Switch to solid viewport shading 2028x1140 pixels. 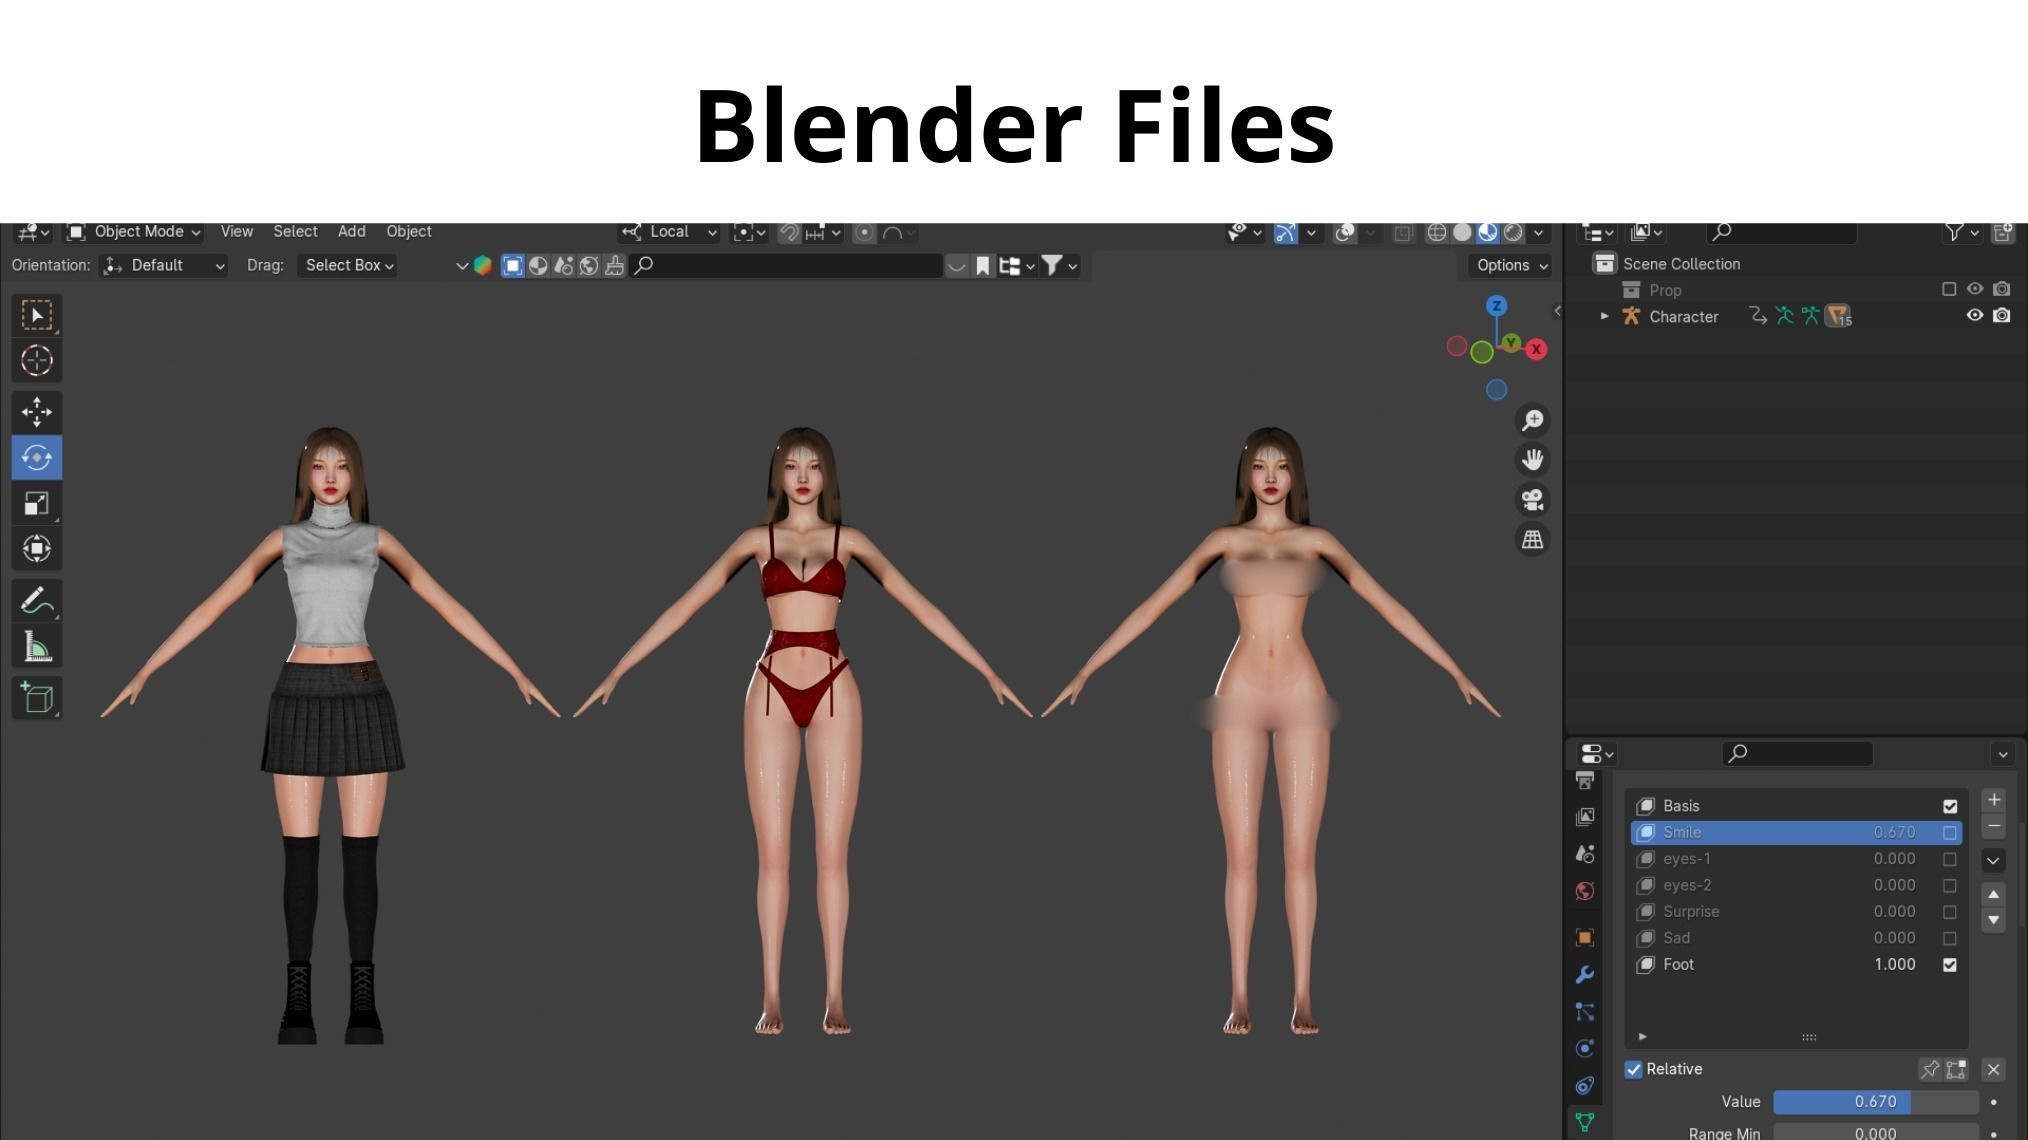pyautogui.click(x=1462, y=233)
